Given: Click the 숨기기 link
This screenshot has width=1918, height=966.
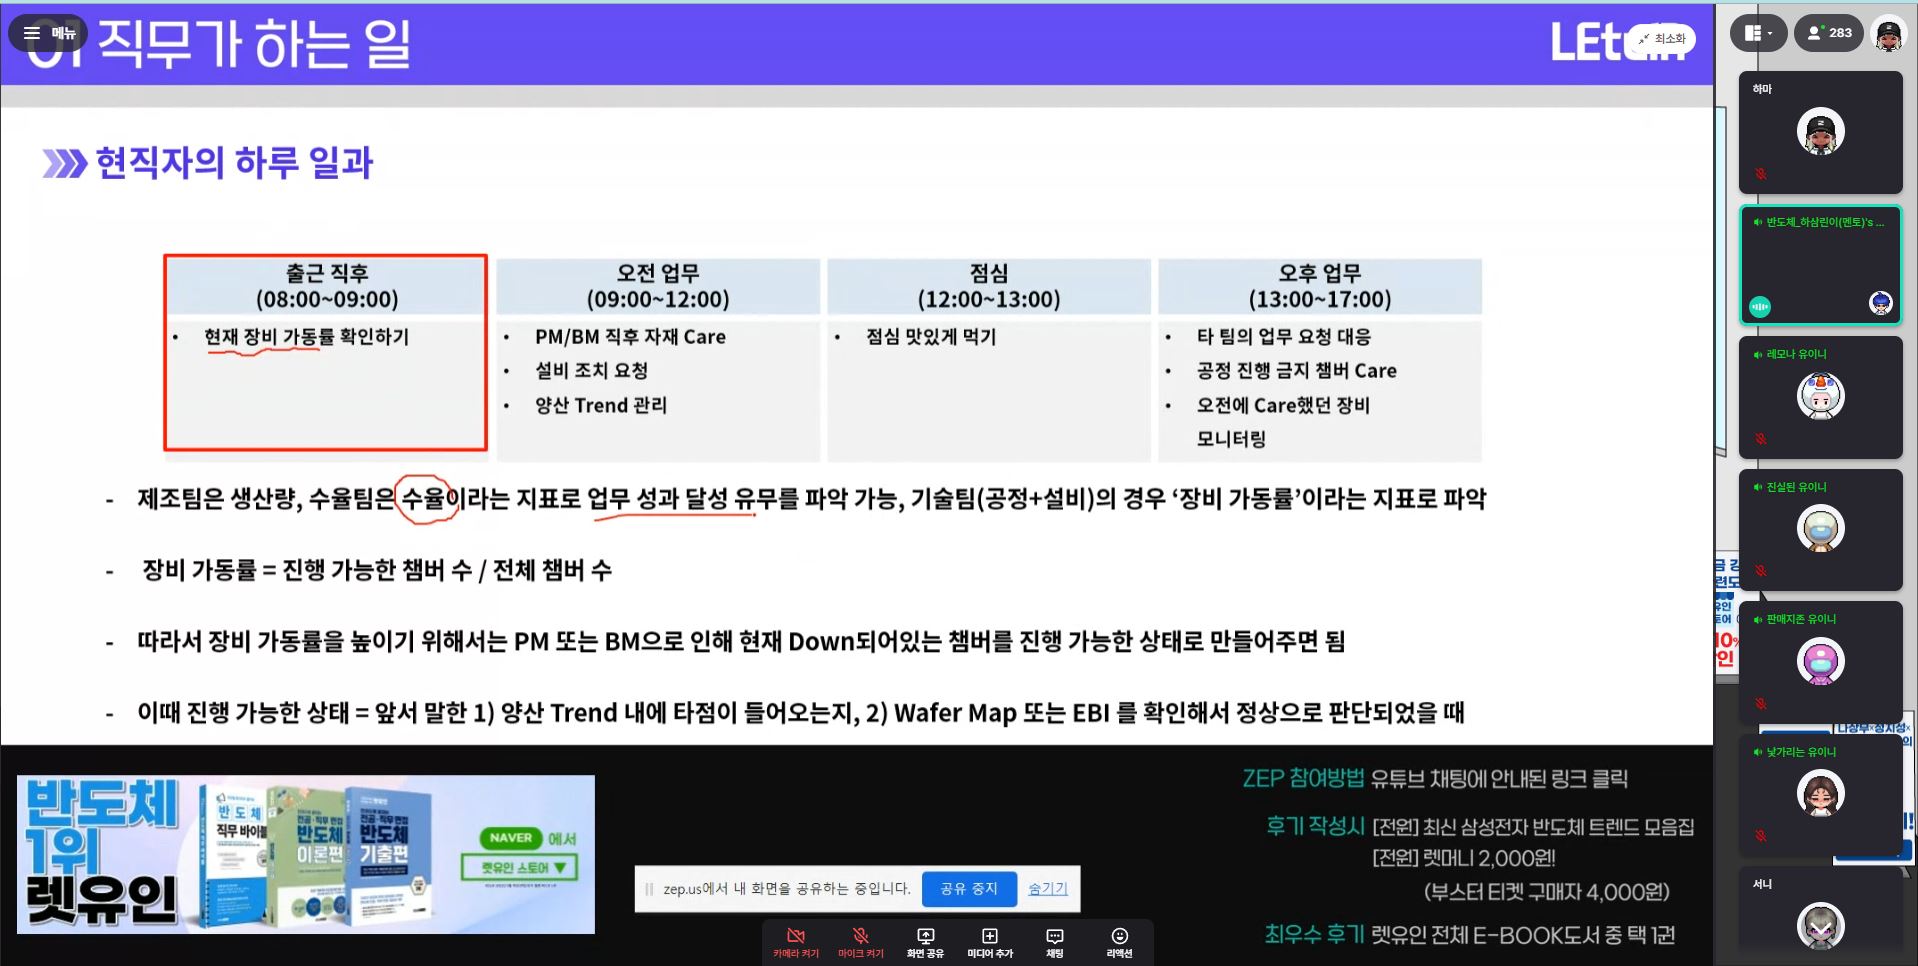Looking at the screenshot, I should click(x=1048, y=888).
